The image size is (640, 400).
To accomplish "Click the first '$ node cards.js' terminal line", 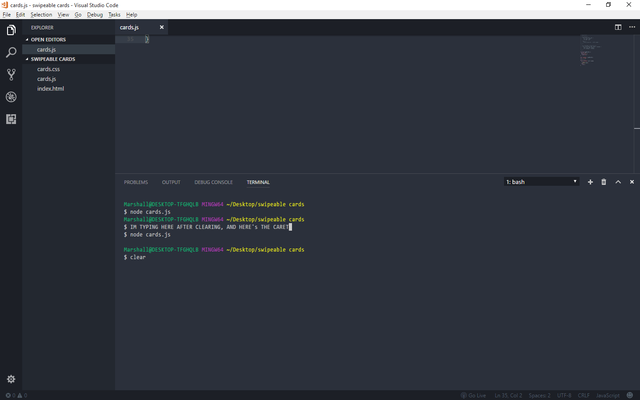I will pos(147,212).
